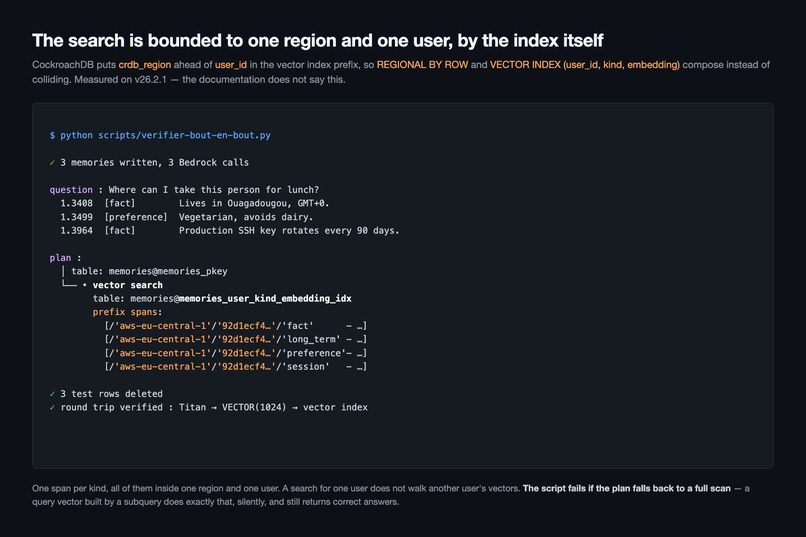
Task: Click the bold 'vector search' plan node
Action: (x=127, y=285)
